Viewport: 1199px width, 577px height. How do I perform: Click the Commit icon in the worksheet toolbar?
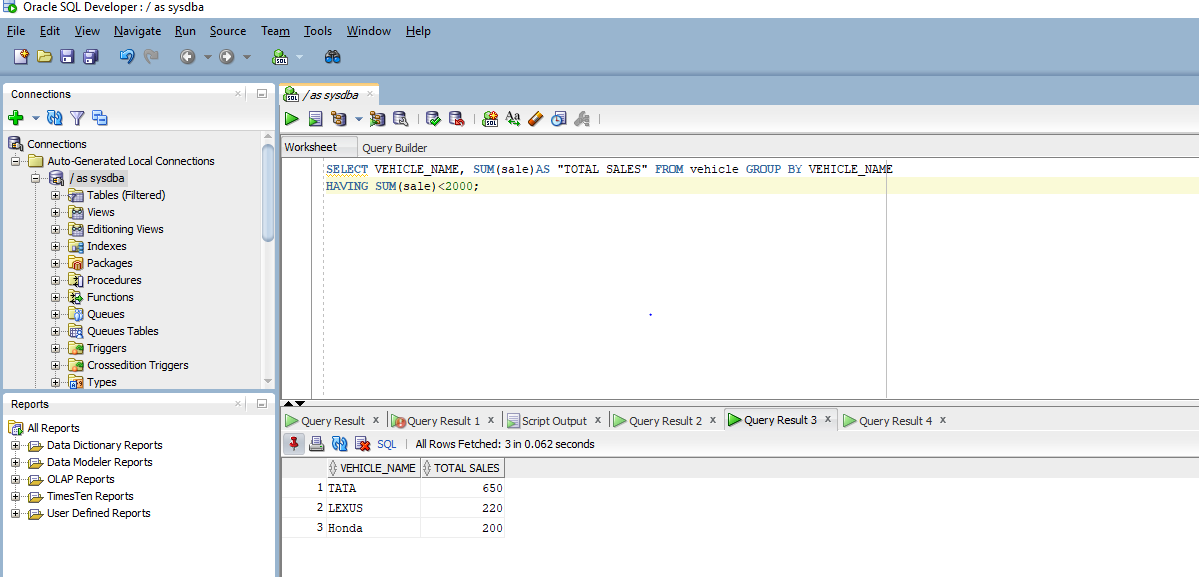(x=433, y=119)
